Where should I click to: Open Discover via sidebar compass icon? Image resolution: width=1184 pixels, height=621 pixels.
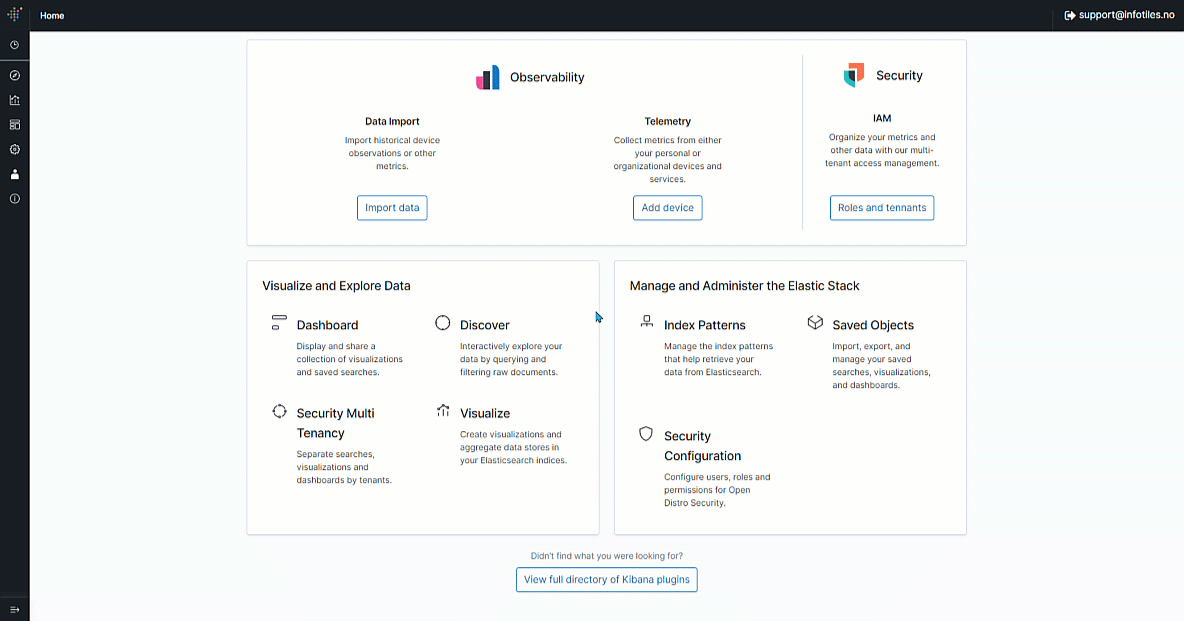14,76
